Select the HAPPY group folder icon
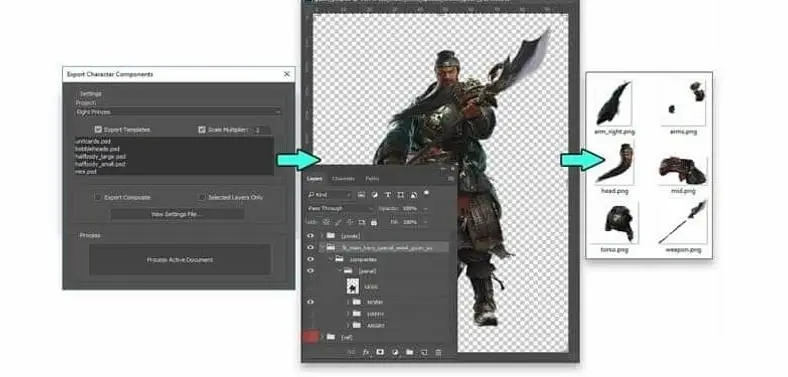The width and height of the screenshot is (788, 377). 357,314
